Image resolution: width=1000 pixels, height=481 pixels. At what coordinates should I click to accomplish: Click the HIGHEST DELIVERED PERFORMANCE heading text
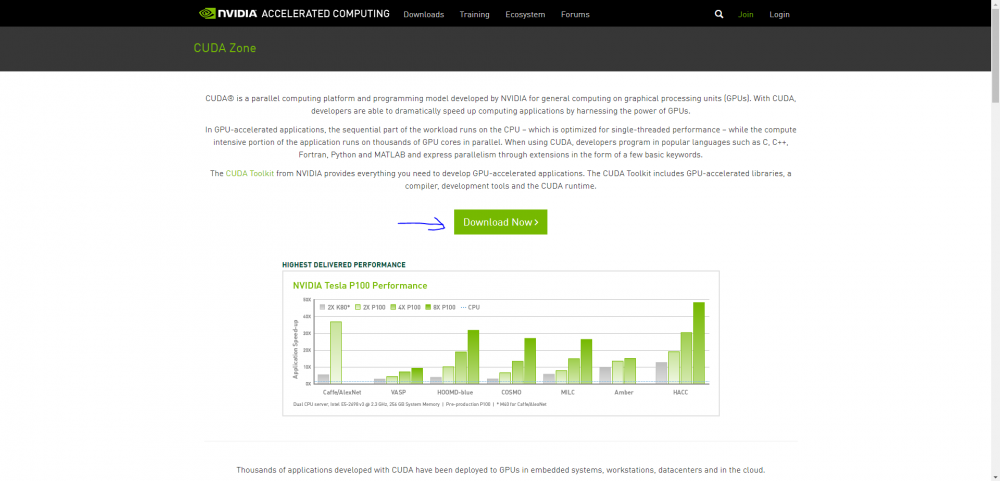point(344,265)
